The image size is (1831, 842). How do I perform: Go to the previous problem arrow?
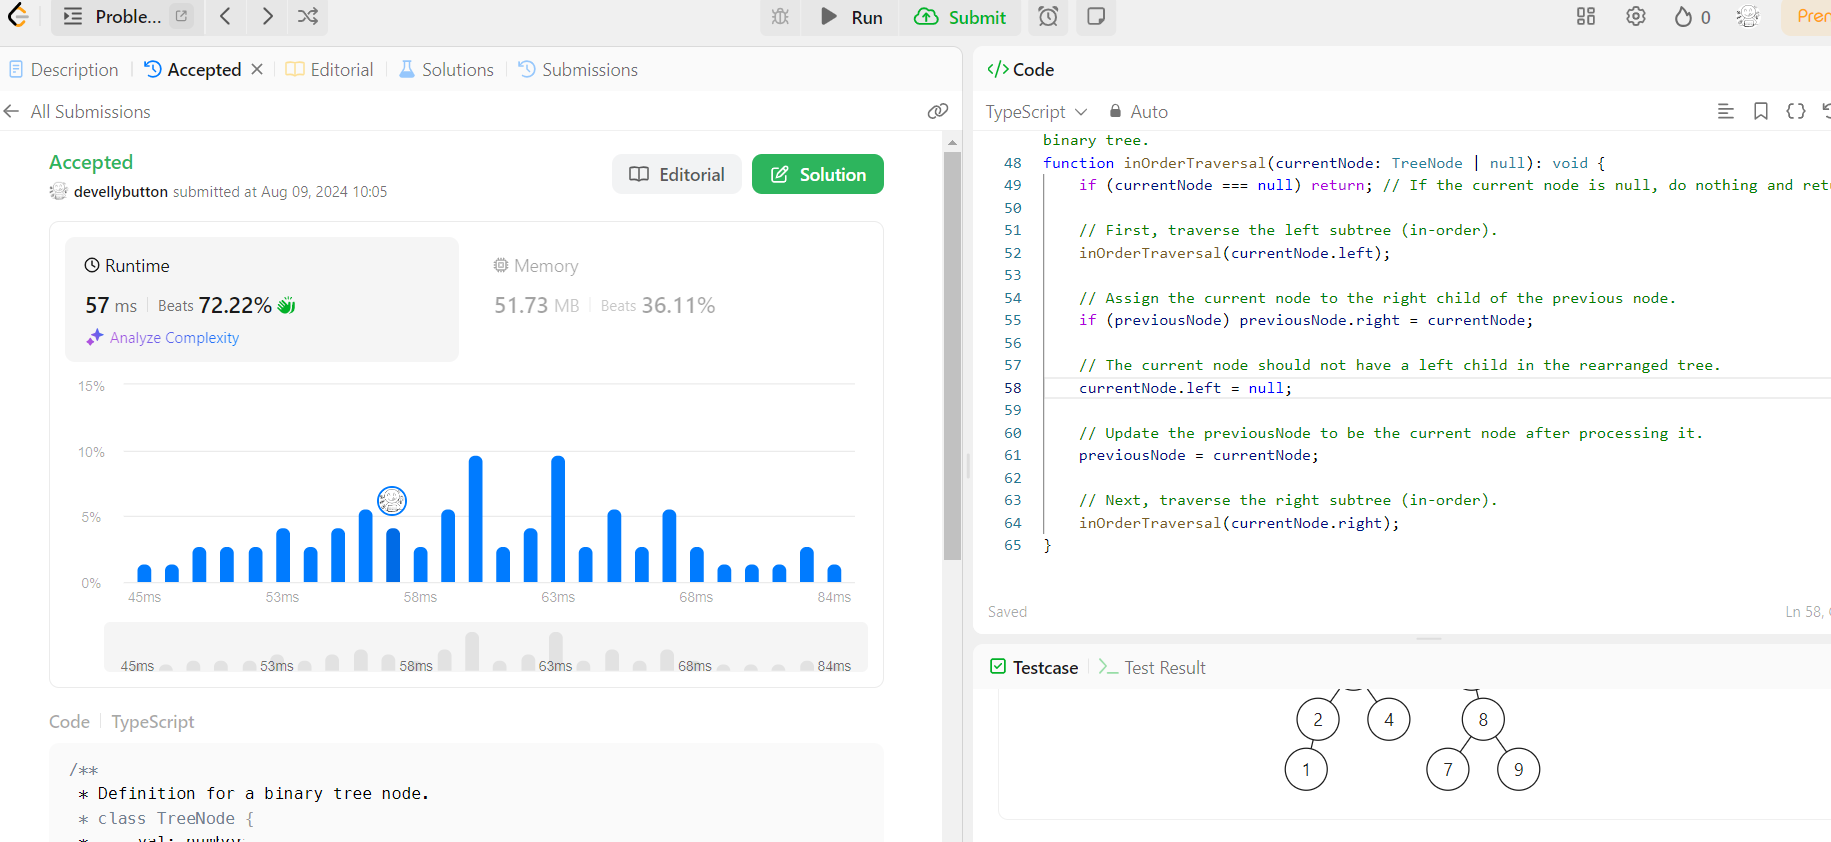[x=226, y=17]
